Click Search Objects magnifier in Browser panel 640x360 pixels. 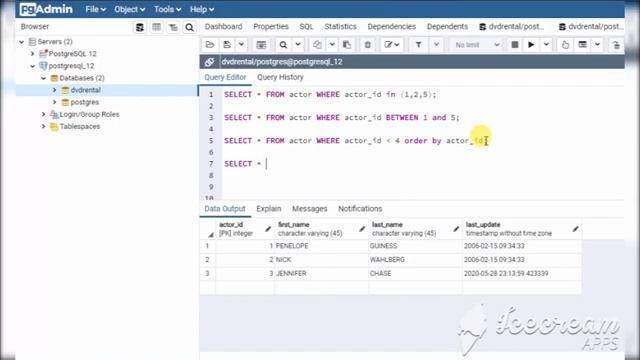(189, 27)
